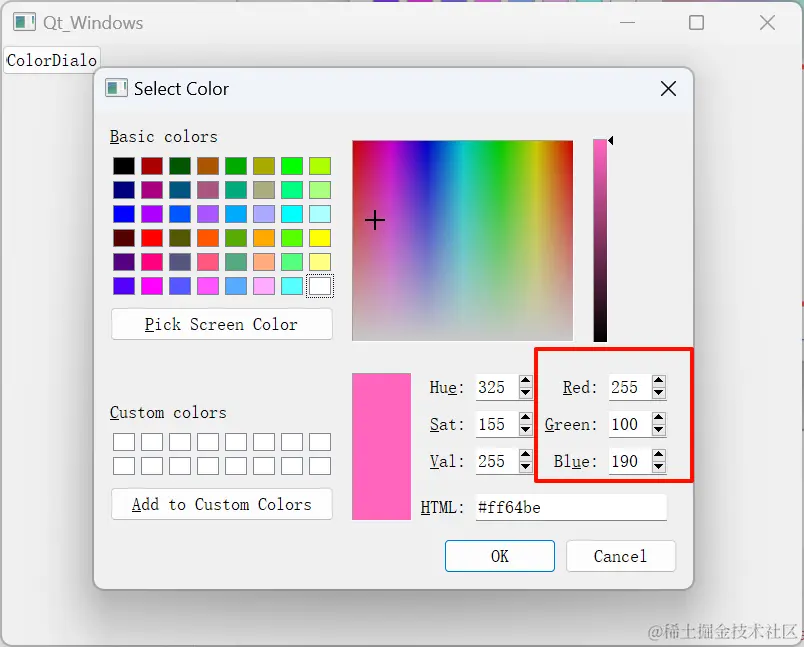Select the yellow swatch in Basic colors
Viewport: 804px width, 647px height.
tap(319, 238)
